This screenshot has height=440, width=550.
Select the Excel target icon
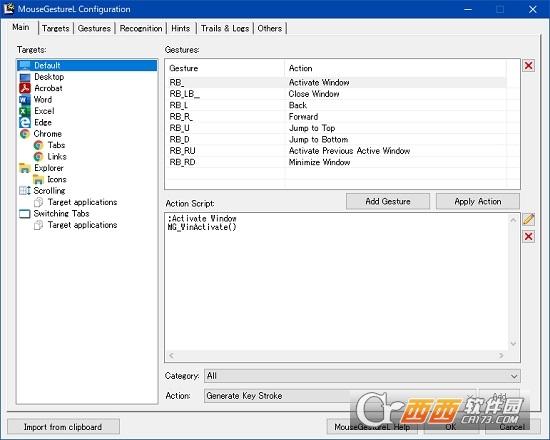(x=25, y=111)
